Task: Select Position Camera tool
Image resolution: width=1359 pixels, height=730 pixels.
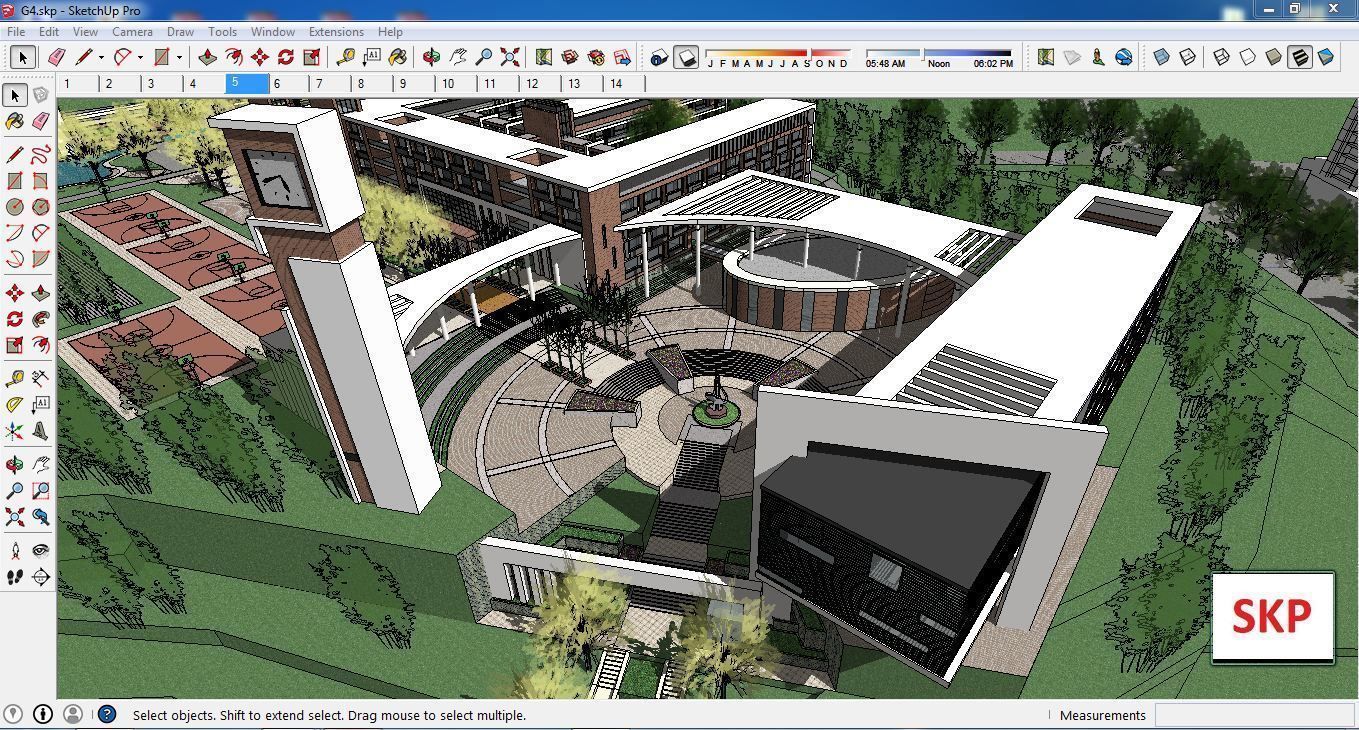Action: 14,551
